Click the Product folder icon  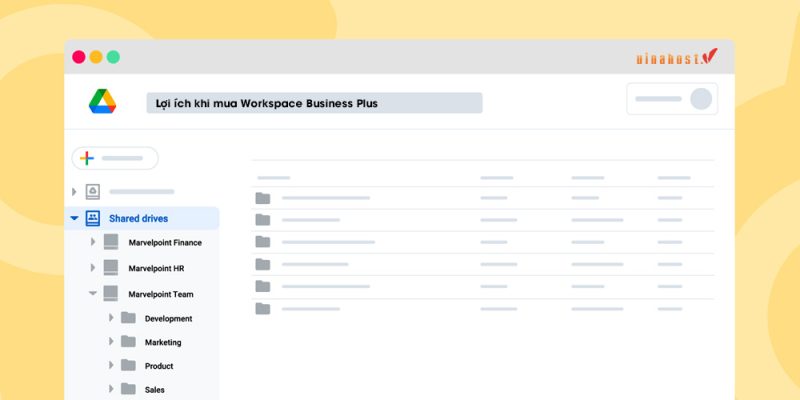pos(129,365)
